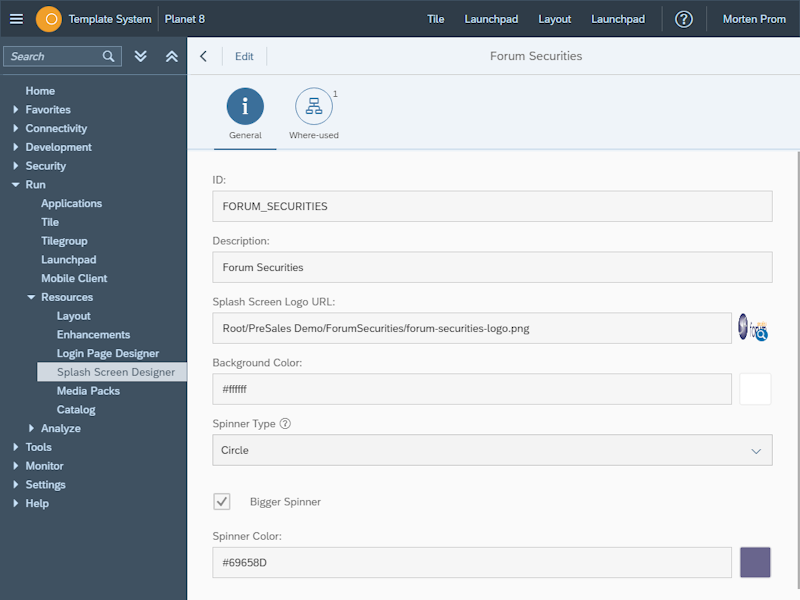Collapse all navigation tree nodes
The width and height of the screenshot is (800, 600).
click(x=172, y=57)
